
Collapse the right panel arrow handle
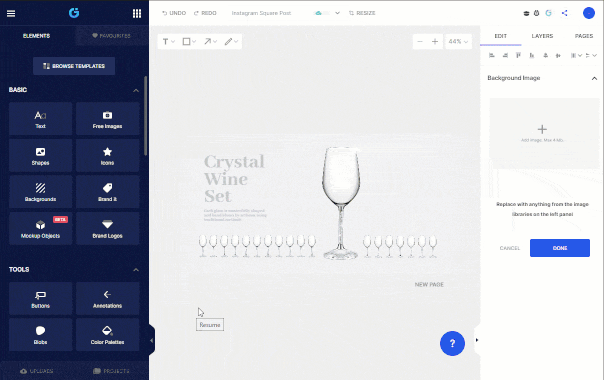point(477,340)
